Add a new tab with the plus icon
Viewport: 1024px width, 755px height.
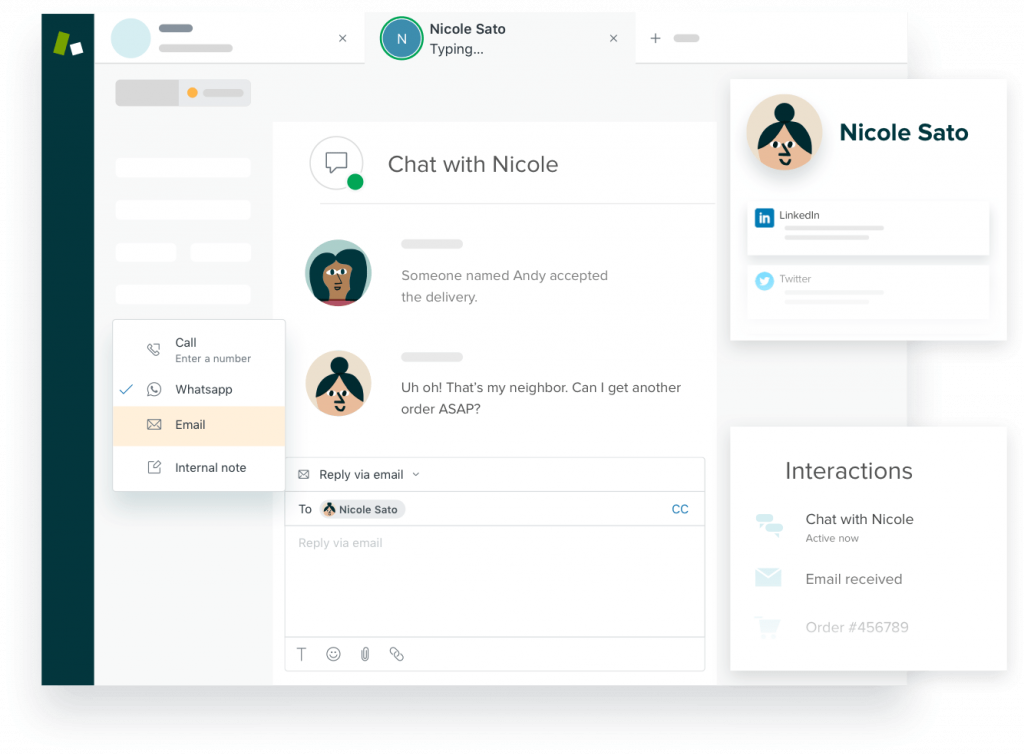[x=655, y=39]
